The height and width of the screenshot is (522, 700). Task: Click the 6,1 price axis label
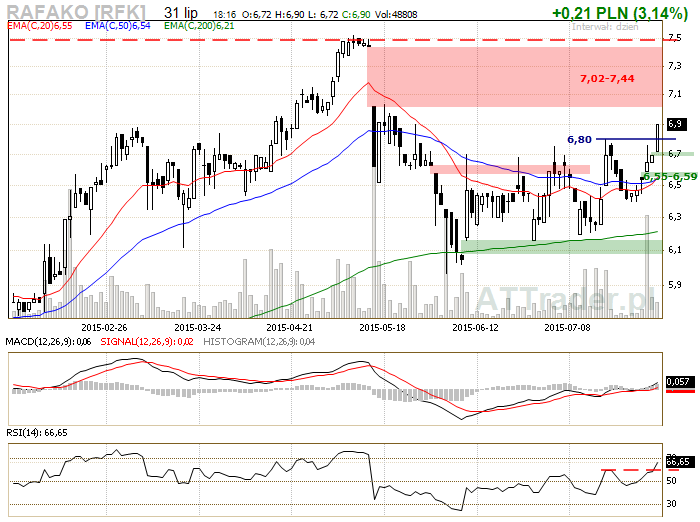click(675, 250)
